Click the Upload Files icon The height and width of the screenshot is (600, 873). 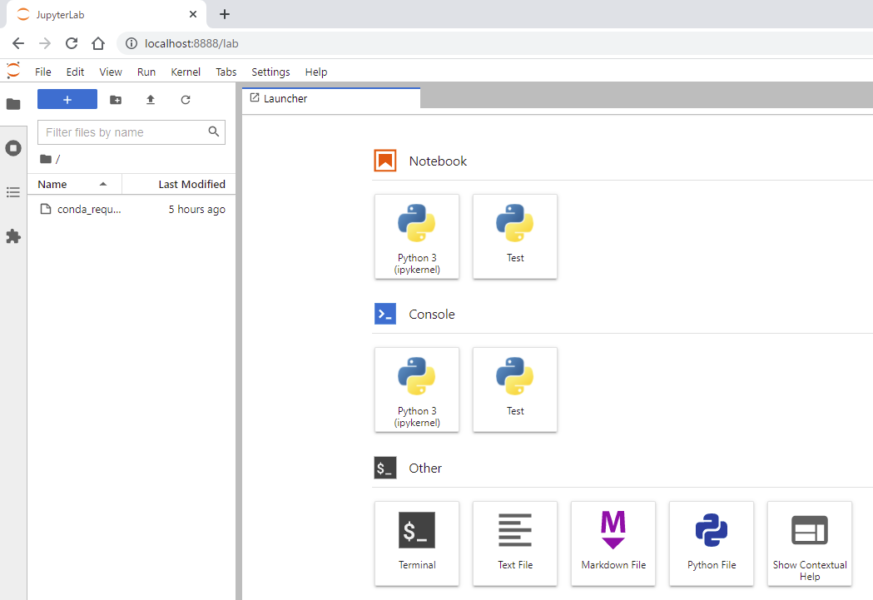click(x=150, y=100)
